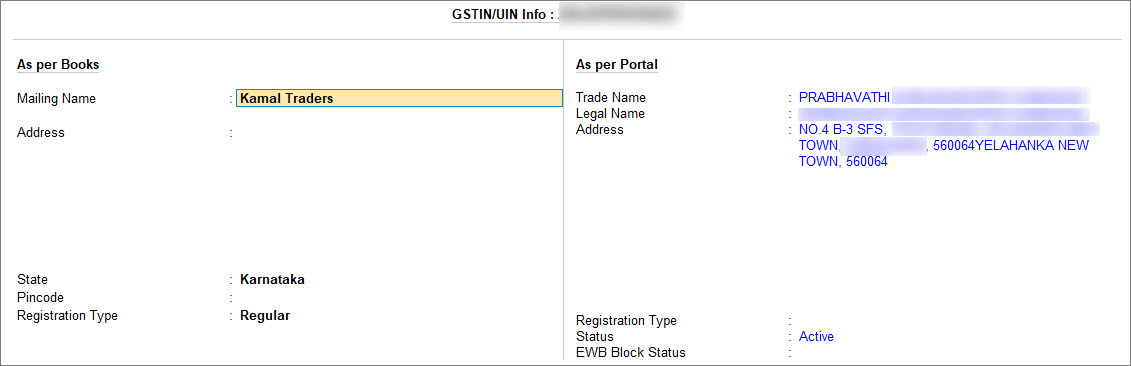
Task: Select the Registration Type value 'Regular'
Action: click(x=265, y=315)
